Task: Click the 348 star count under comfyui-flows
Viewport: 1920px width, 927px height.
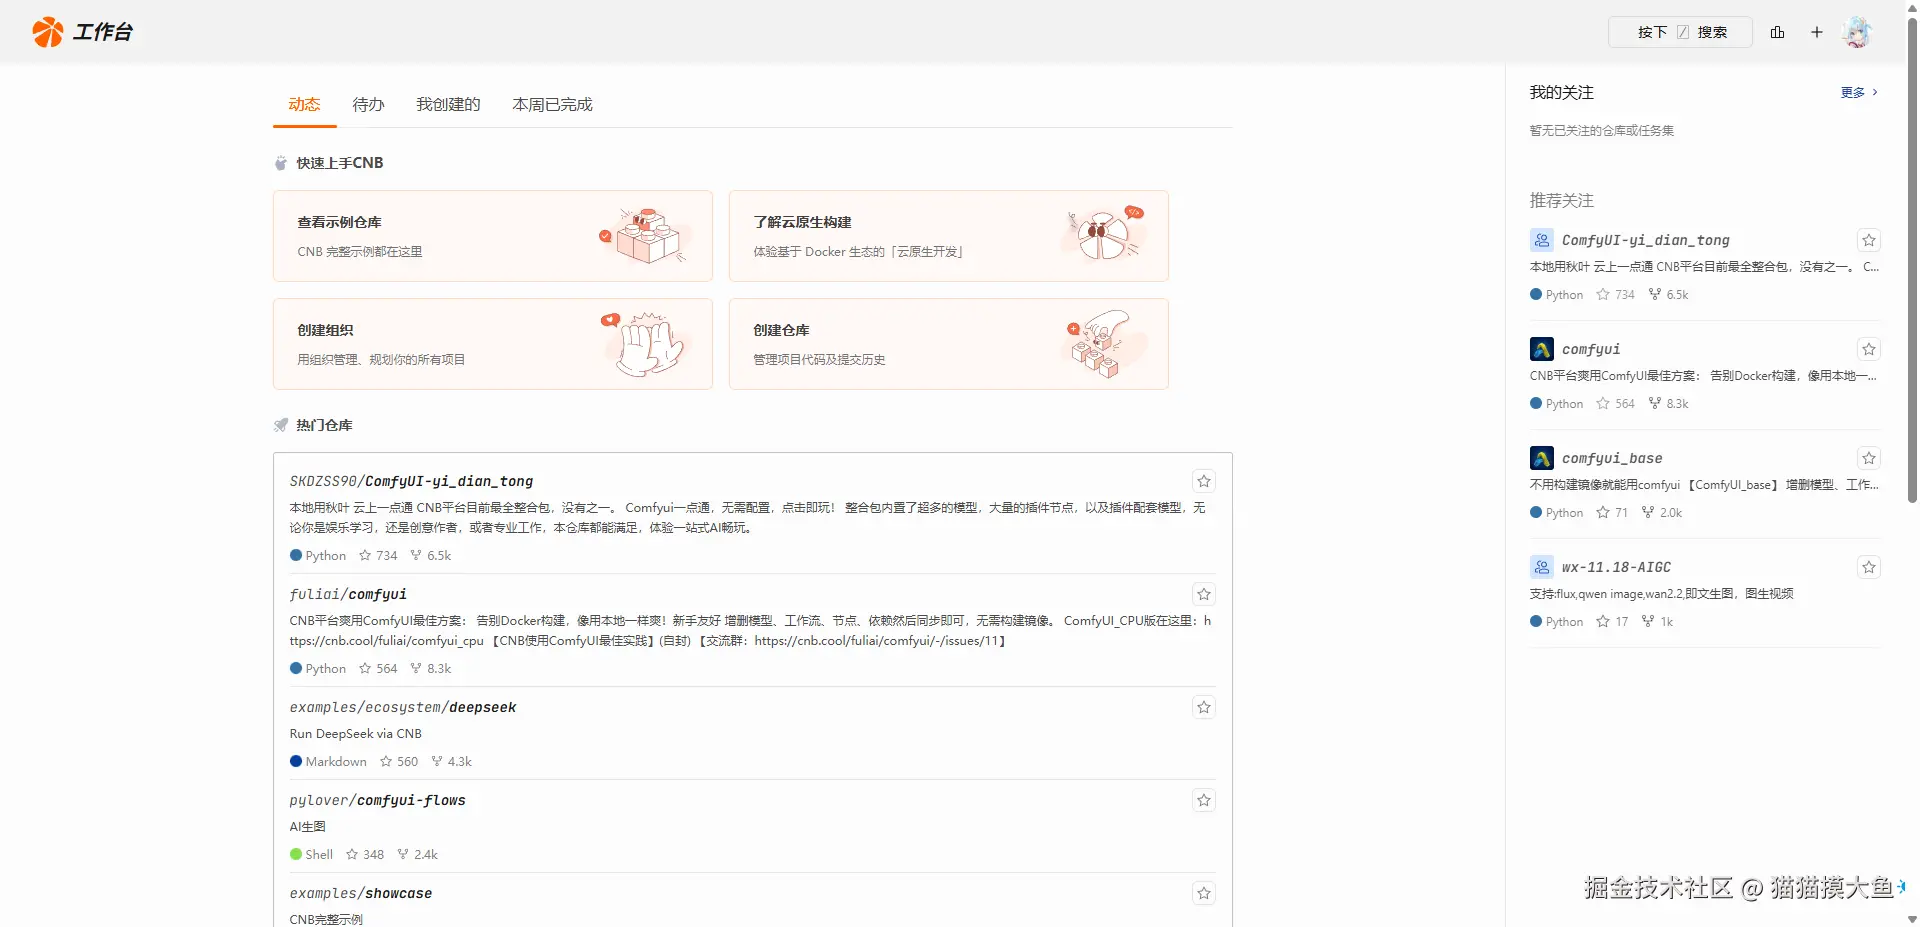Action: tap(365, 855)
